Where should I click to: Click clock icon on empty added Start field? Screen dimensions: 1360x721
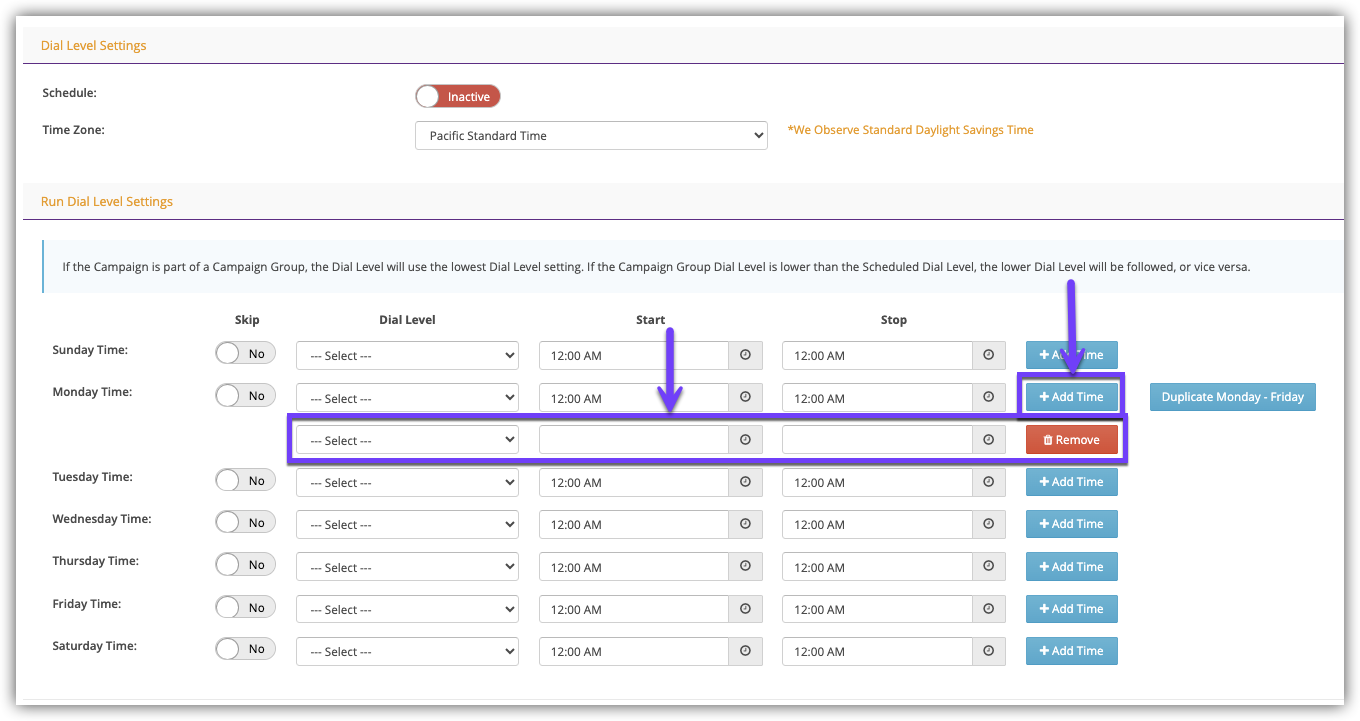tap(745, 440)
